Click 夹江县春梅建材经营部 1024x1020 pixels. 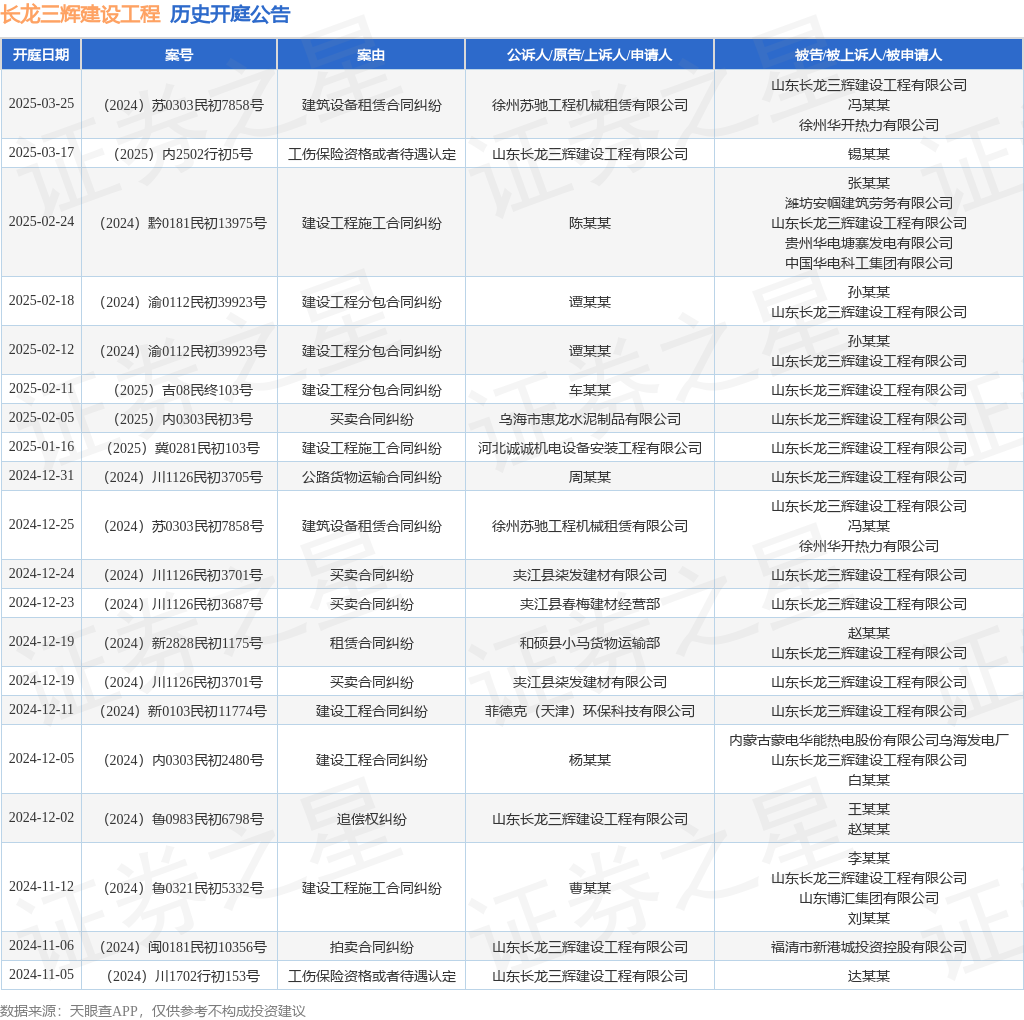point(590,605)
